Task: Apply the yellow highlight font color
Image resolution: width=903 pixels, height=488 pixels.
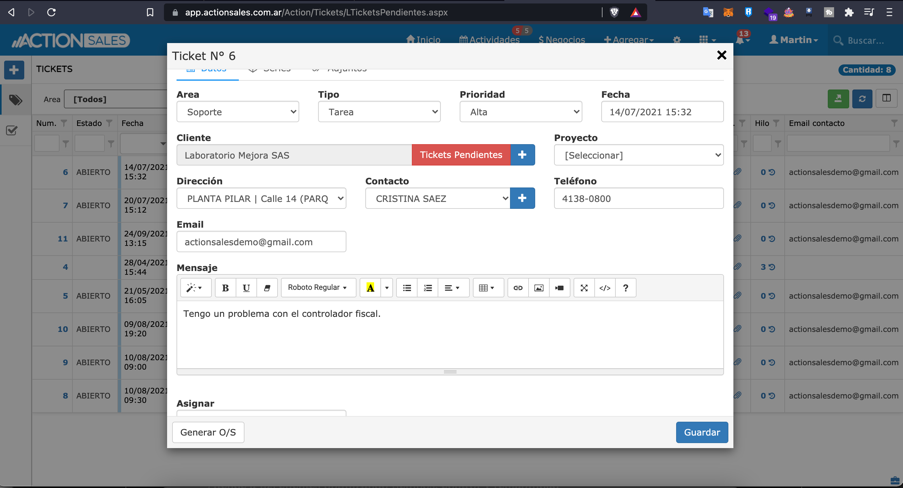Action: [x=370, y=288]
